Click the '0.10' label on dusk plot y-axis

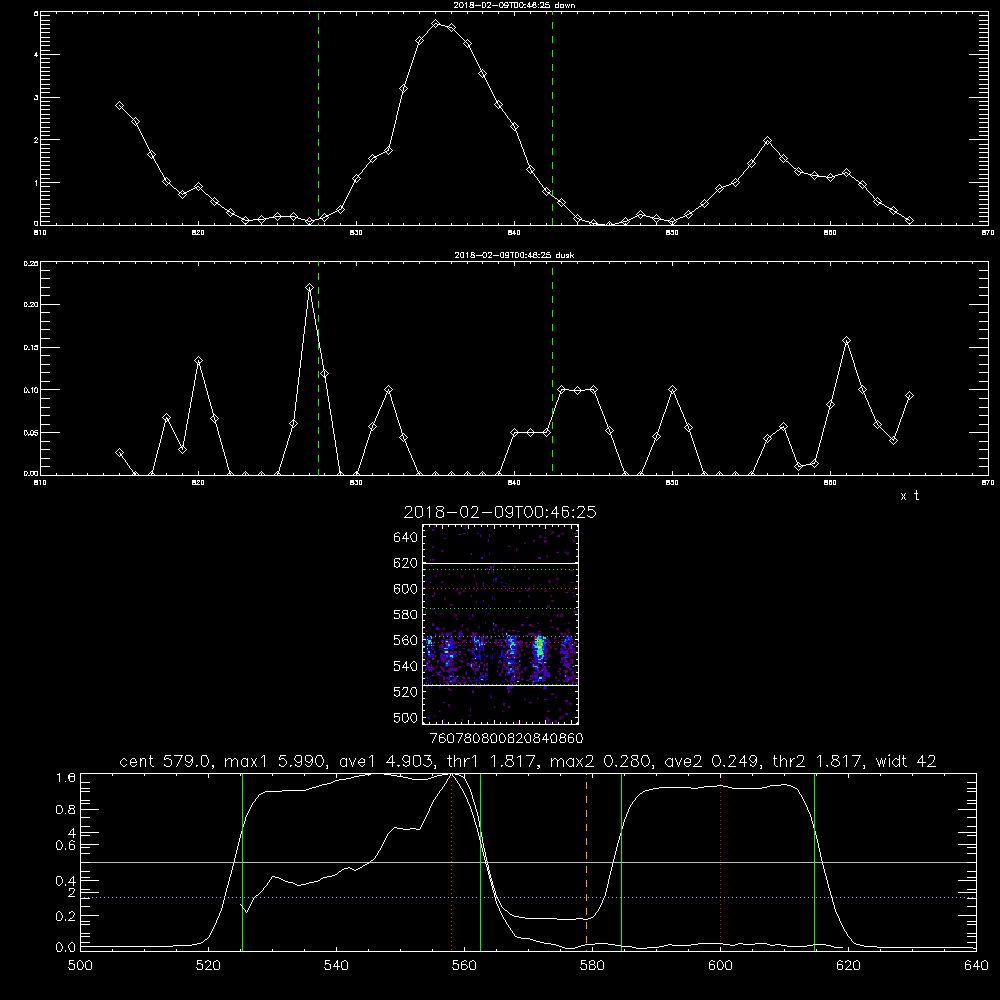click(x=31, y=390)
